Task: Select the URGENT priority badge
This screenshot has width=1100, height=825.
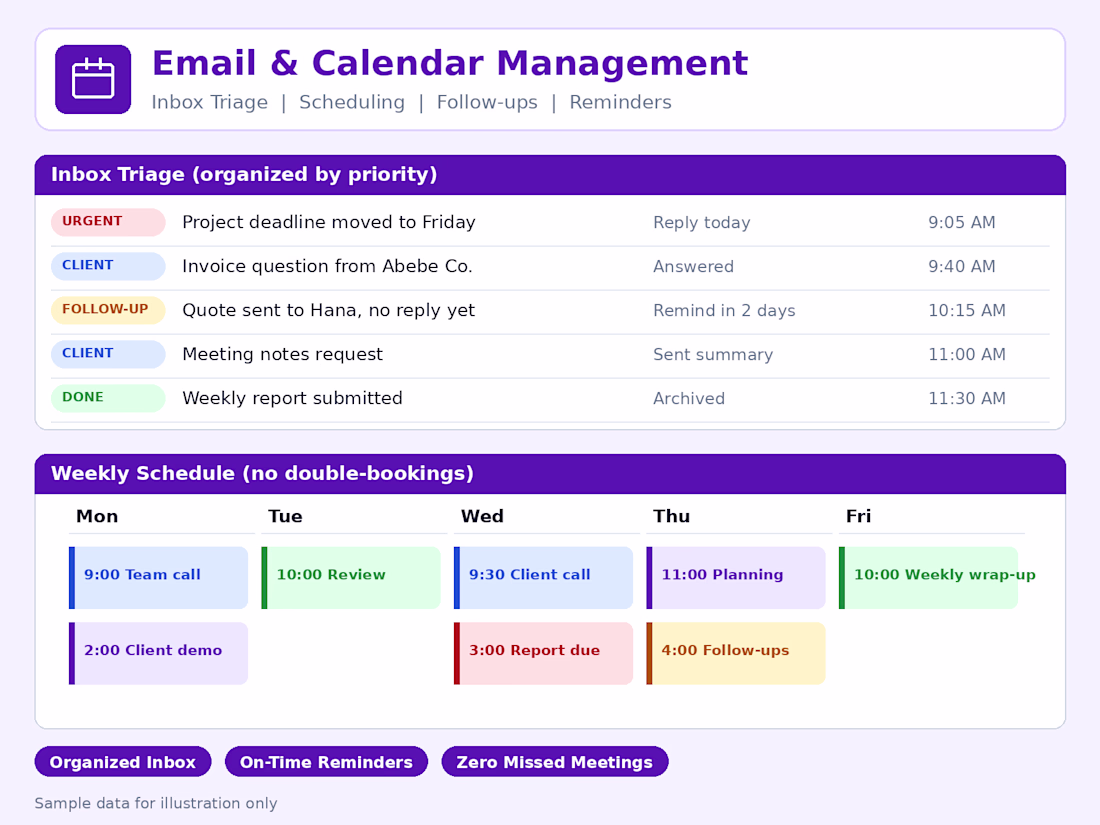Action: 108,222
